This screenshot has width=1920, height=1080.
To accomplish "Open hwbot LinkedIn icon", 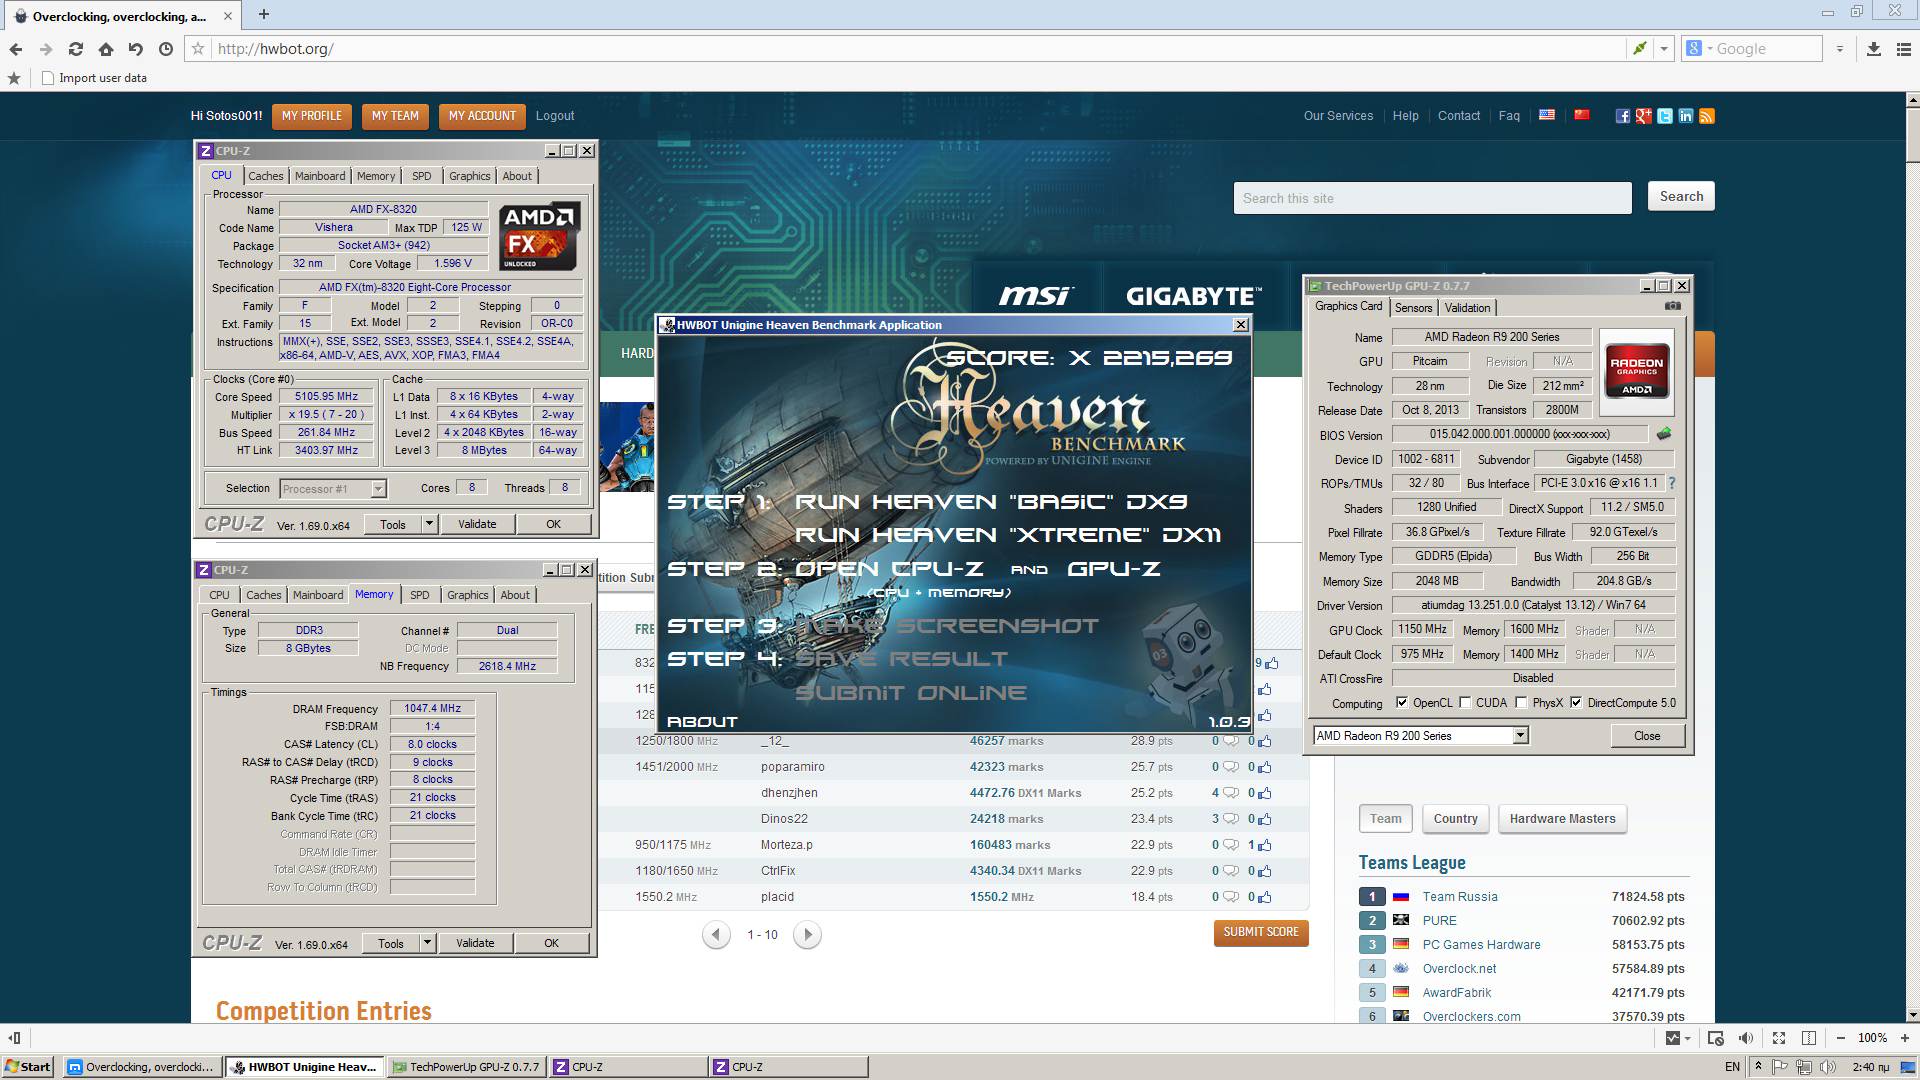I will [1685, 116].
